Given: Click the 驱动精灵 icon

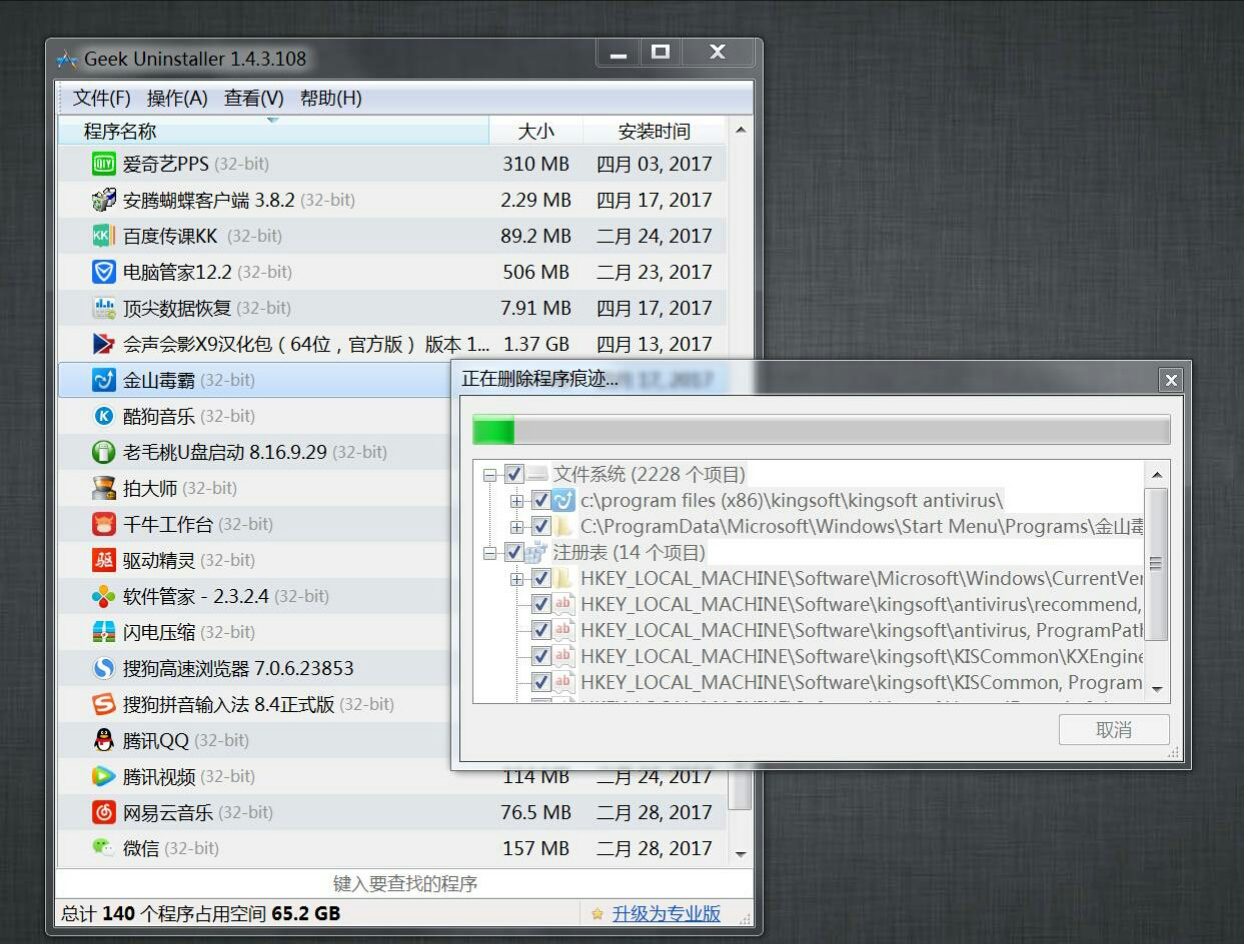Looking at the screenshot, I should (104, 560).
